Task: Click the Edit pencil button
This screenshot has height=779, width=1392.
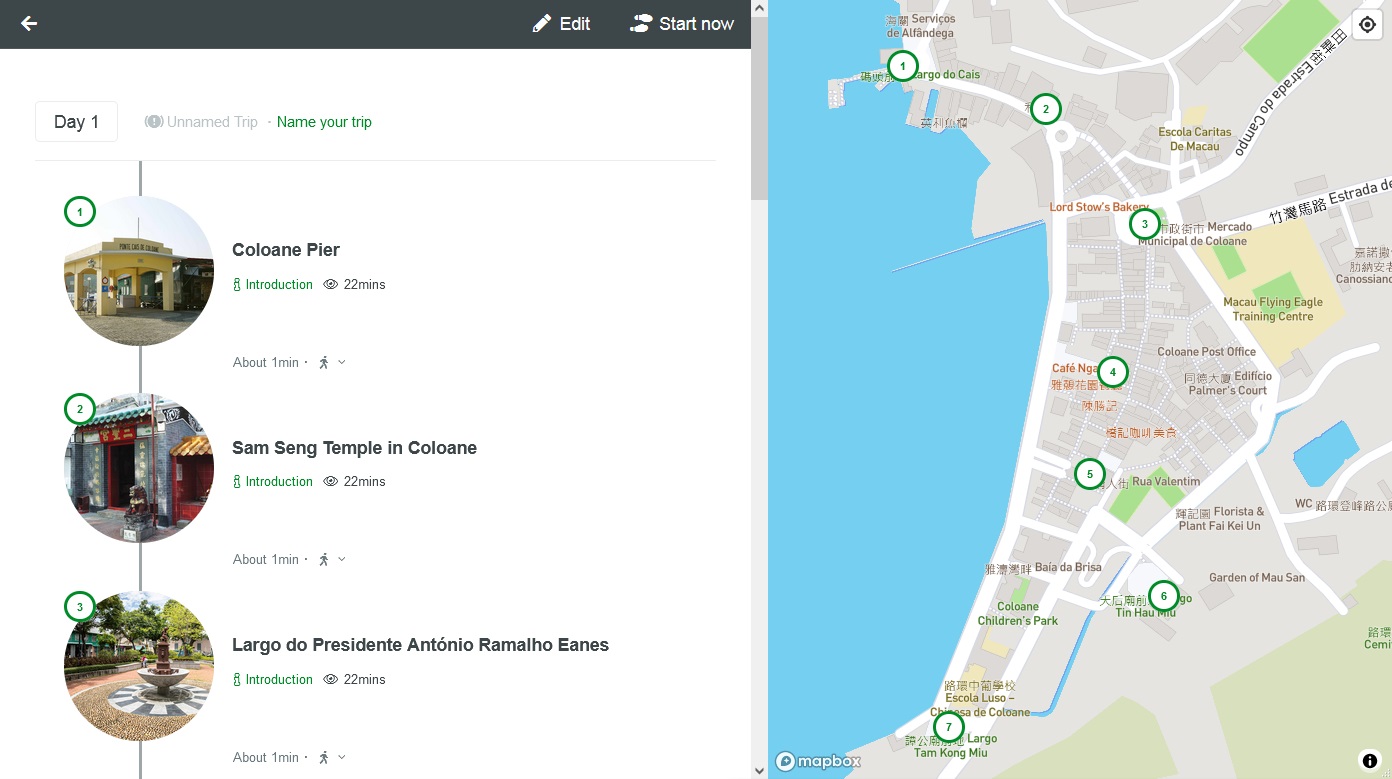Action: click(561, 24)
